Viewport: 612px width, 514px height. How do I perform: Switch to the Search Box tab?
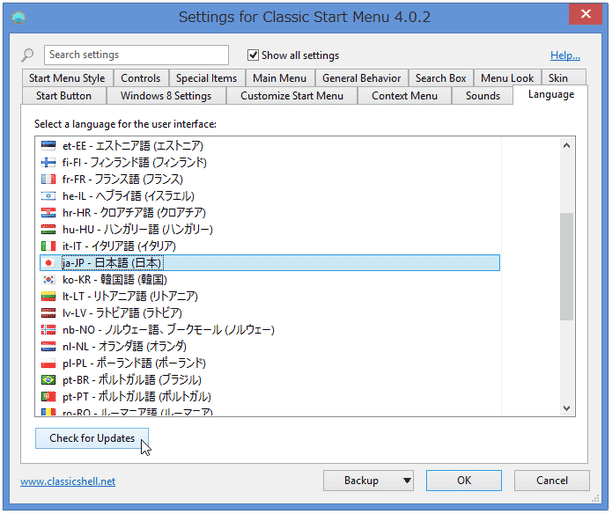441,78
